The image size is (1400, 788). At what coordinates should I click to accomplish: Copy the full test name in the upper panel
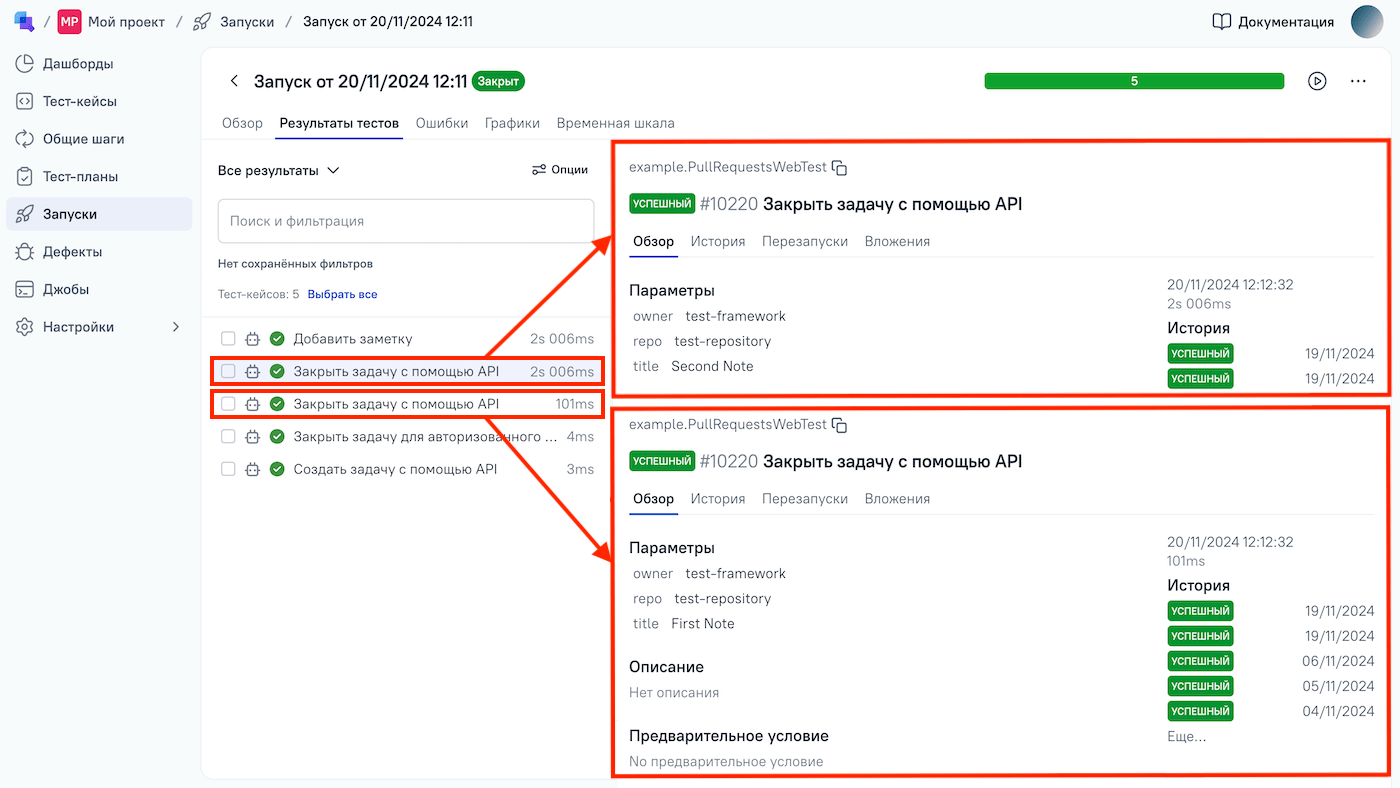coord(840,168)
